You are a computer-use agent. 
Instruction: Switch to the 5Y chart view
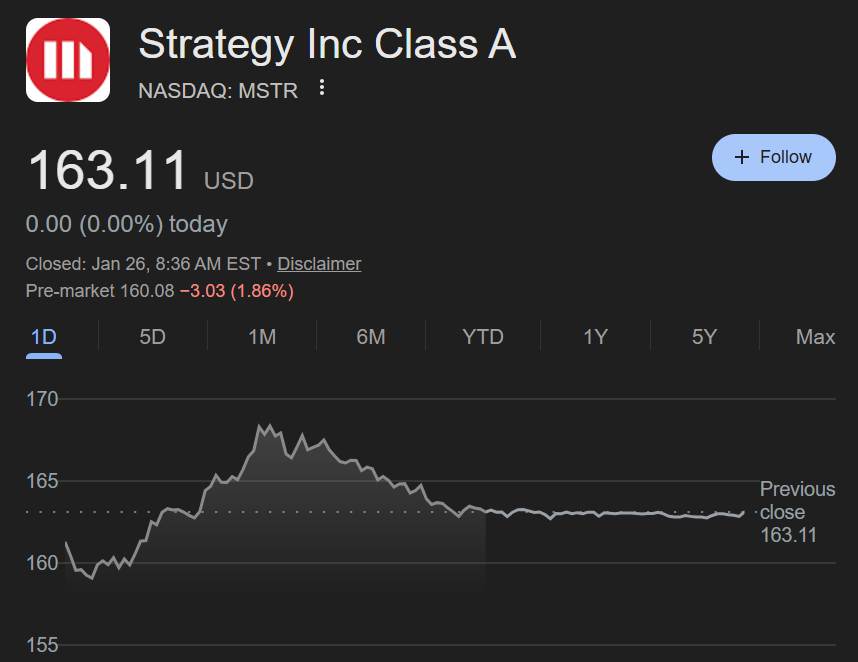click(704, 337)
